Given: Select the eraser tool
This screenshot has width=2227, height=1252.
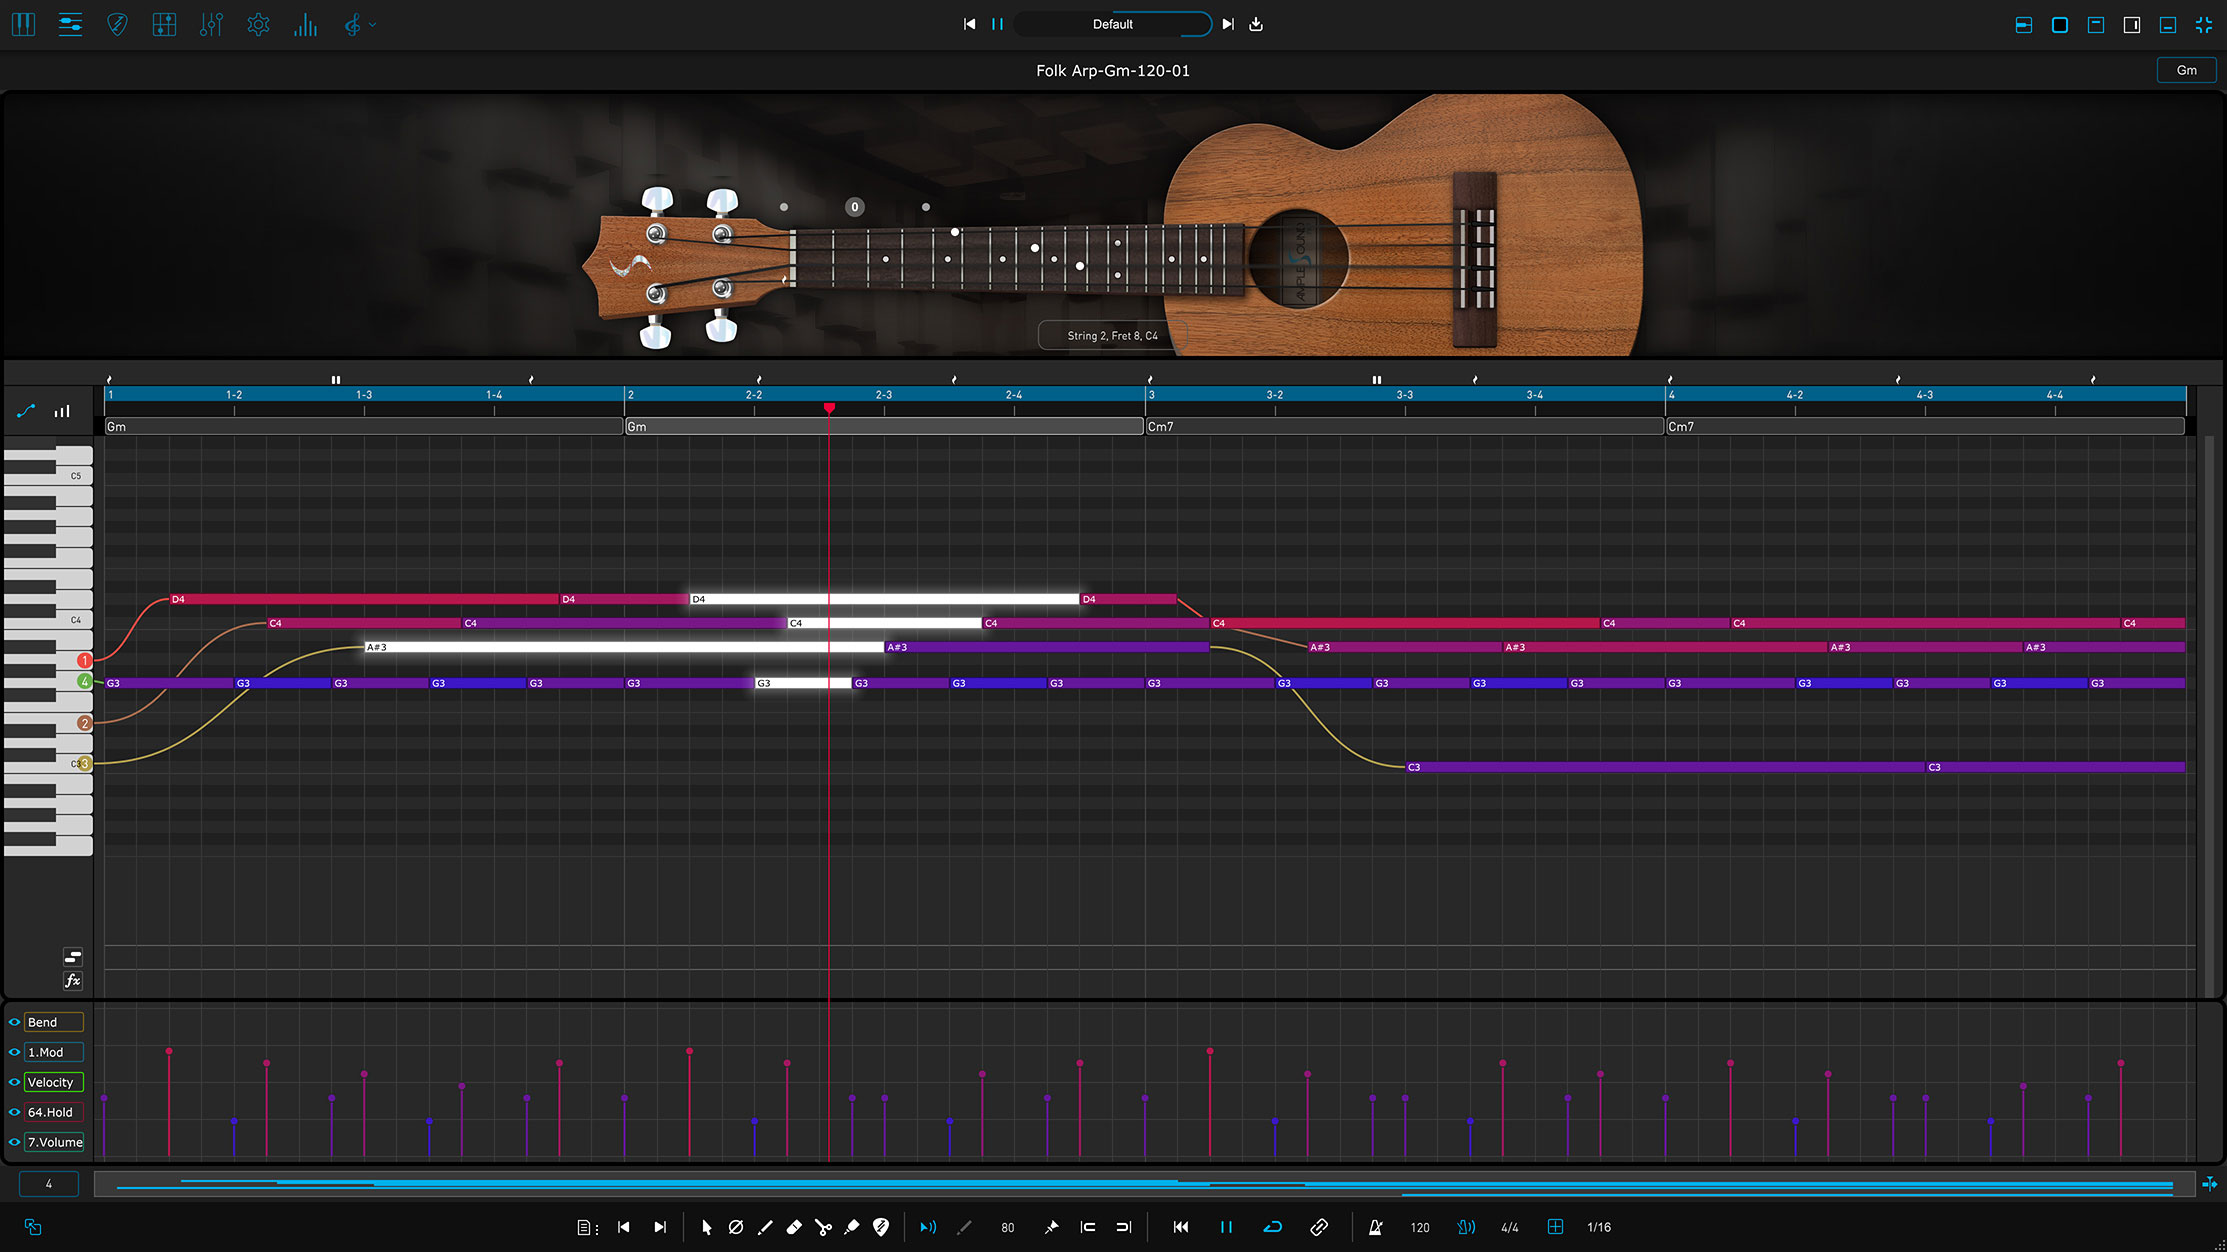Looking at the screenshot, I should [x=794, y=1227].
